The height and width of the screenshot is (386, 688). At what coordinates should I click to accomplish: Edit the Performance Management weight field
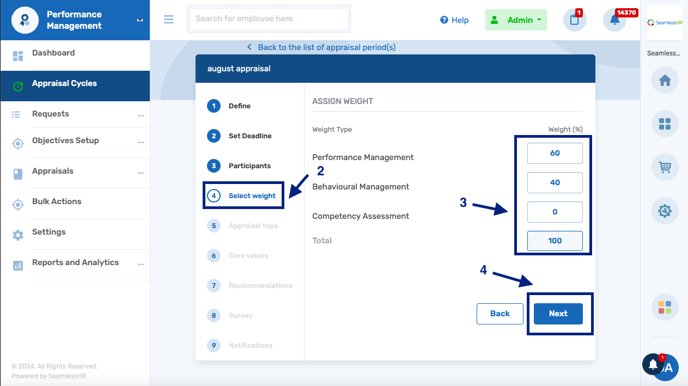pos(555,153)
